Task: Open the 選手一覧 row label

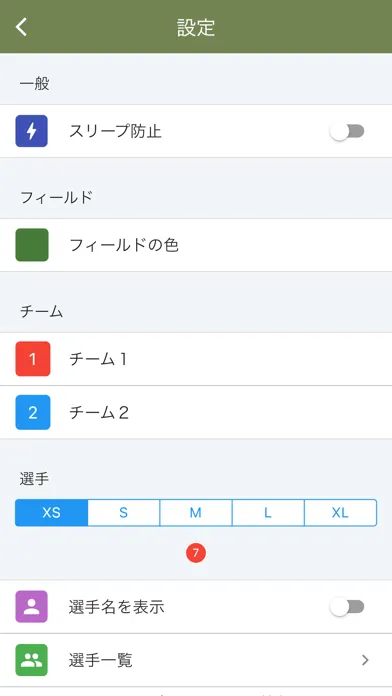Action: click(x=100, y=660)
